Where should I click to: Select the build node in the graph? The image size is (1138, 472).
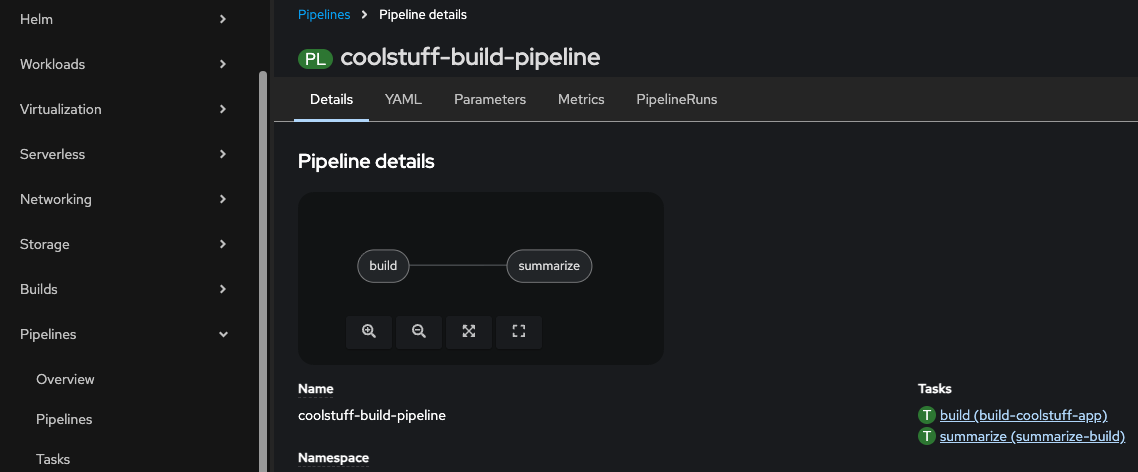(x=384, y=266)
